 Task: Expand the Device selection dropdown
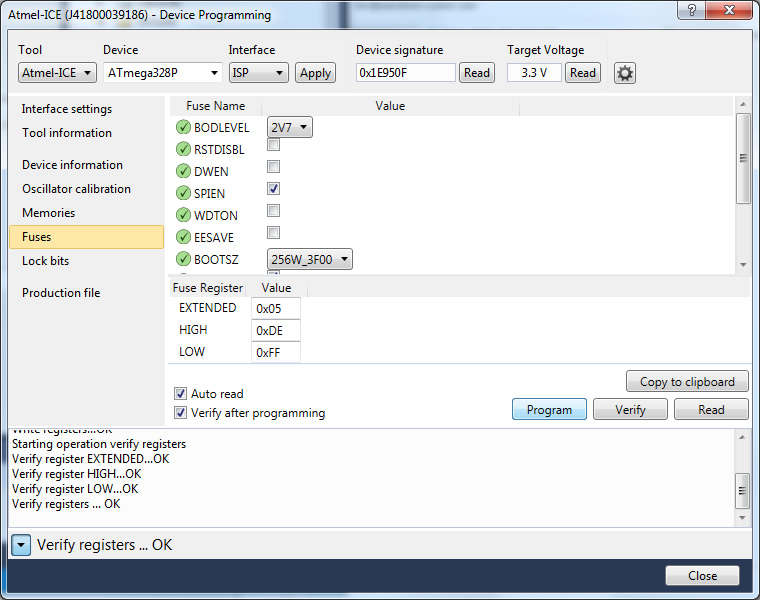(163, 73)
